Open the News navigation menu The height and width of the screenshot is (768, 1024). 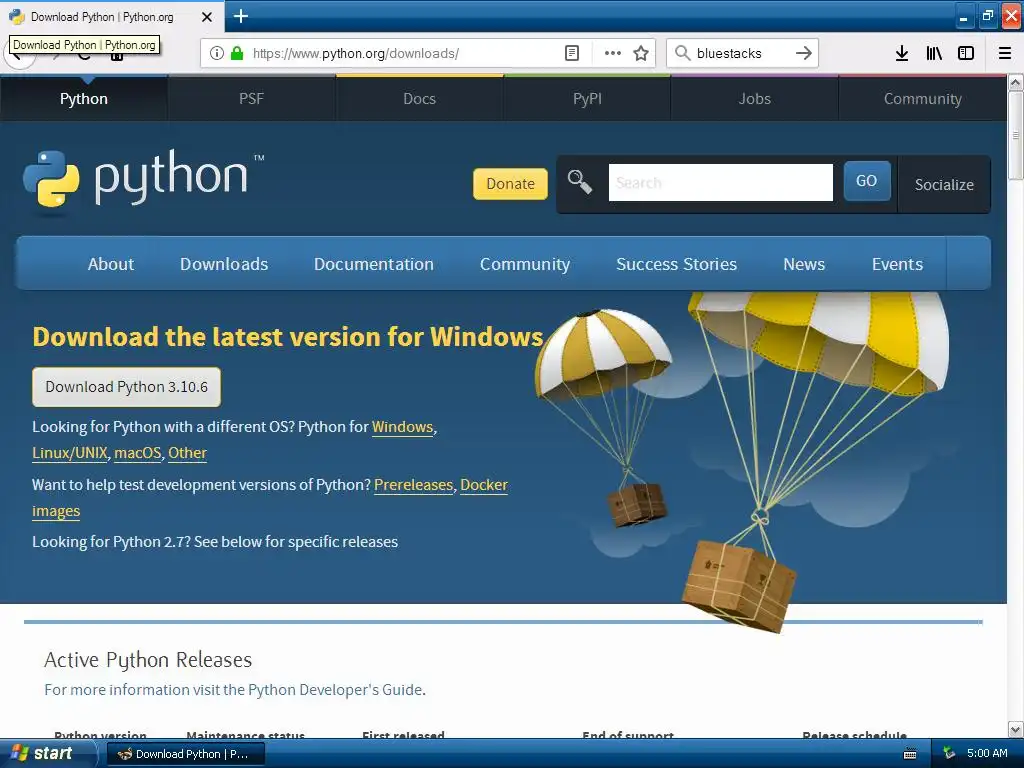click(x=804, y=264)
